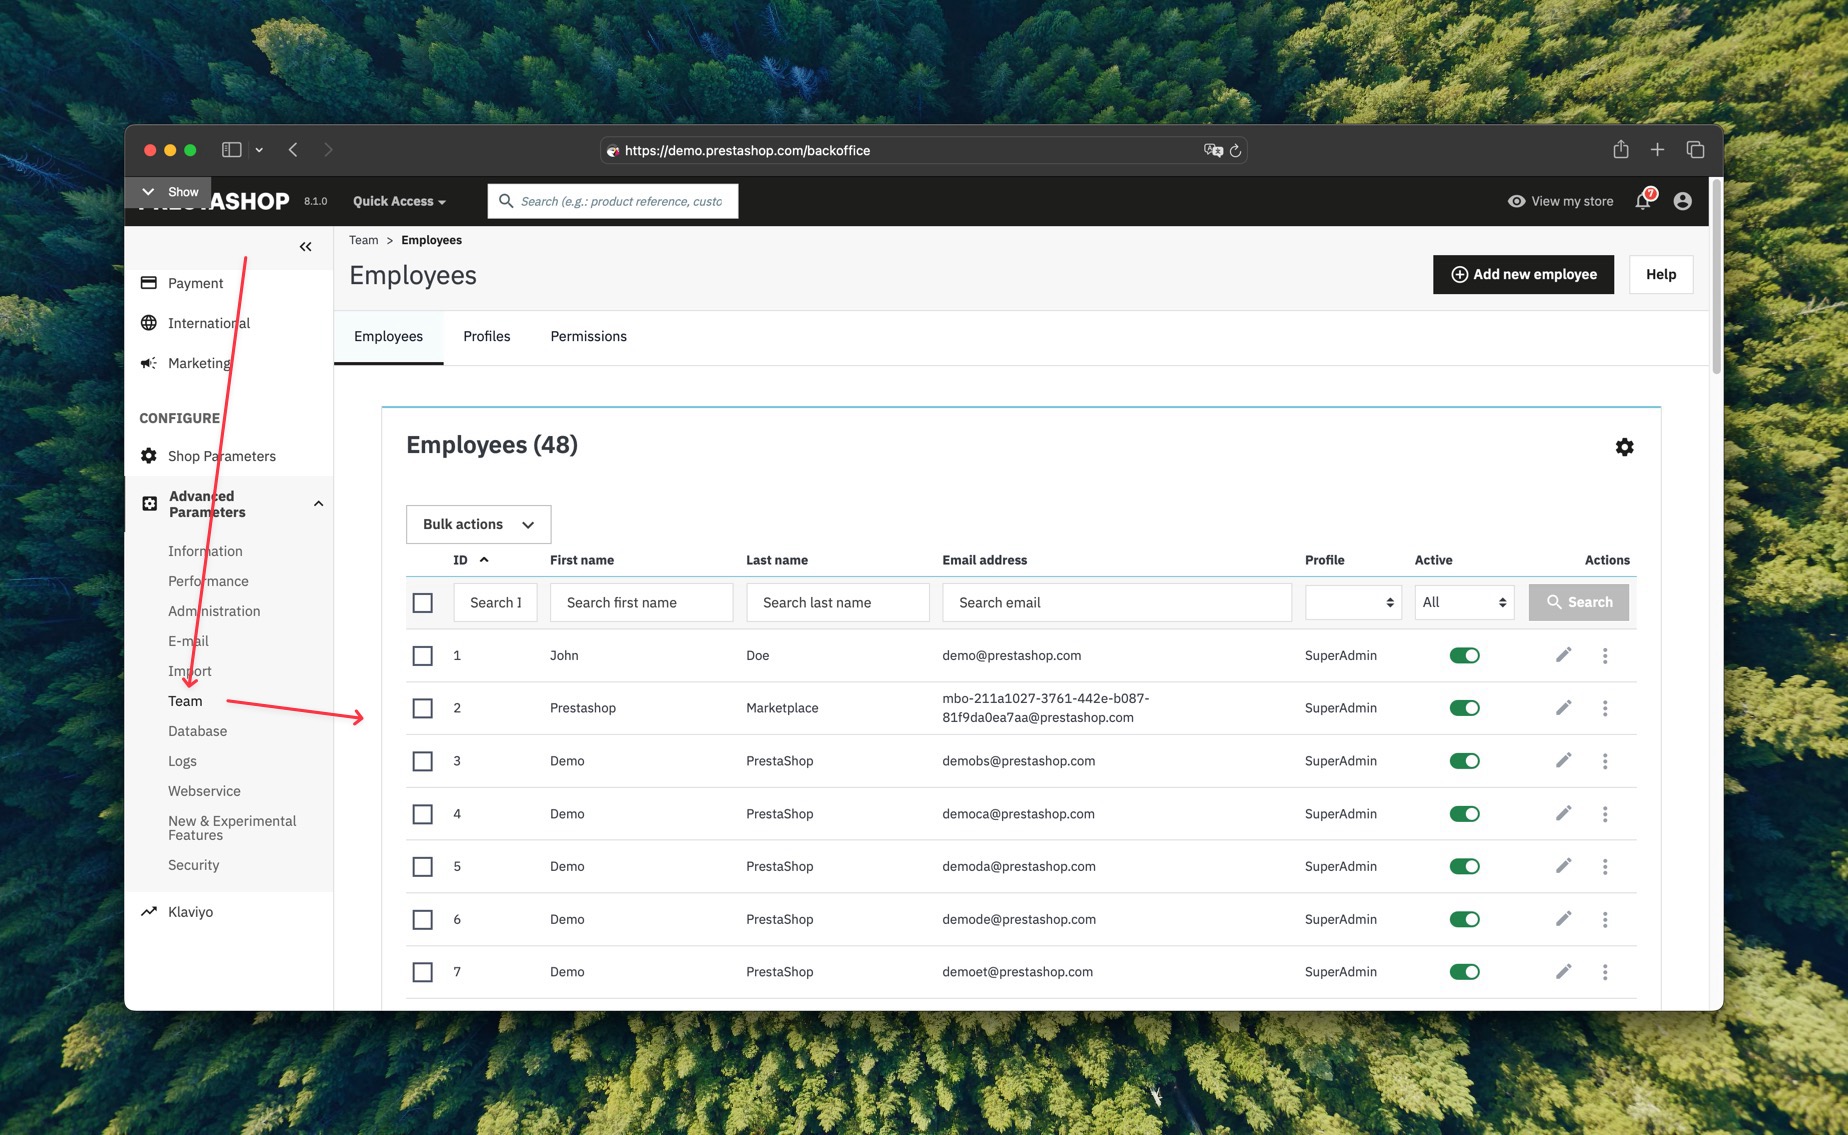Click Add new employee button
Image resolution: width=1848 pixels, height=1135 pixels.
[1523, 274]
